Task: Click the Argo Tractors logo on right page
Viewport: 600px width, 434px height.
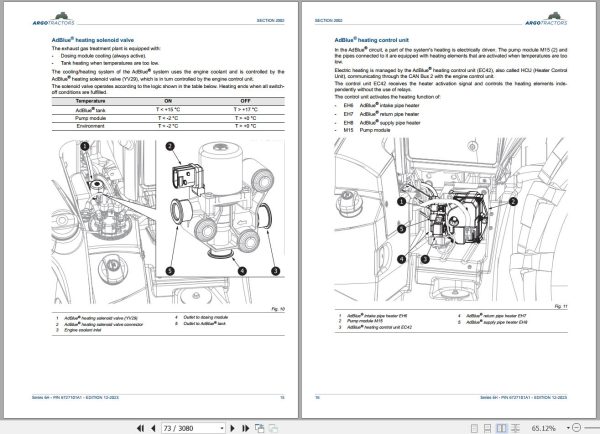Action: tap(546, 19)
